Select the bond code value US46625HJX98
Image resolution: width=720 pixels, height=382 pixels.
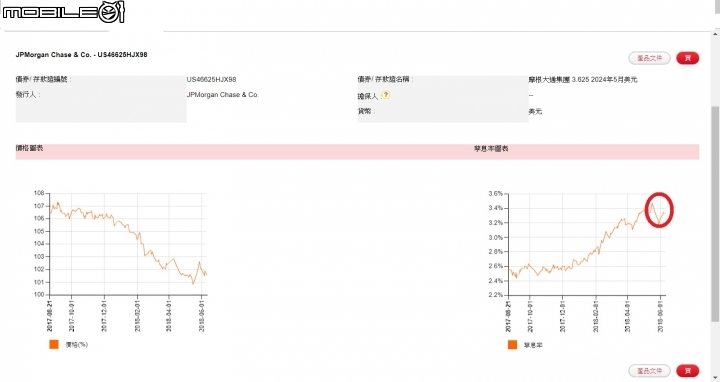211,79
